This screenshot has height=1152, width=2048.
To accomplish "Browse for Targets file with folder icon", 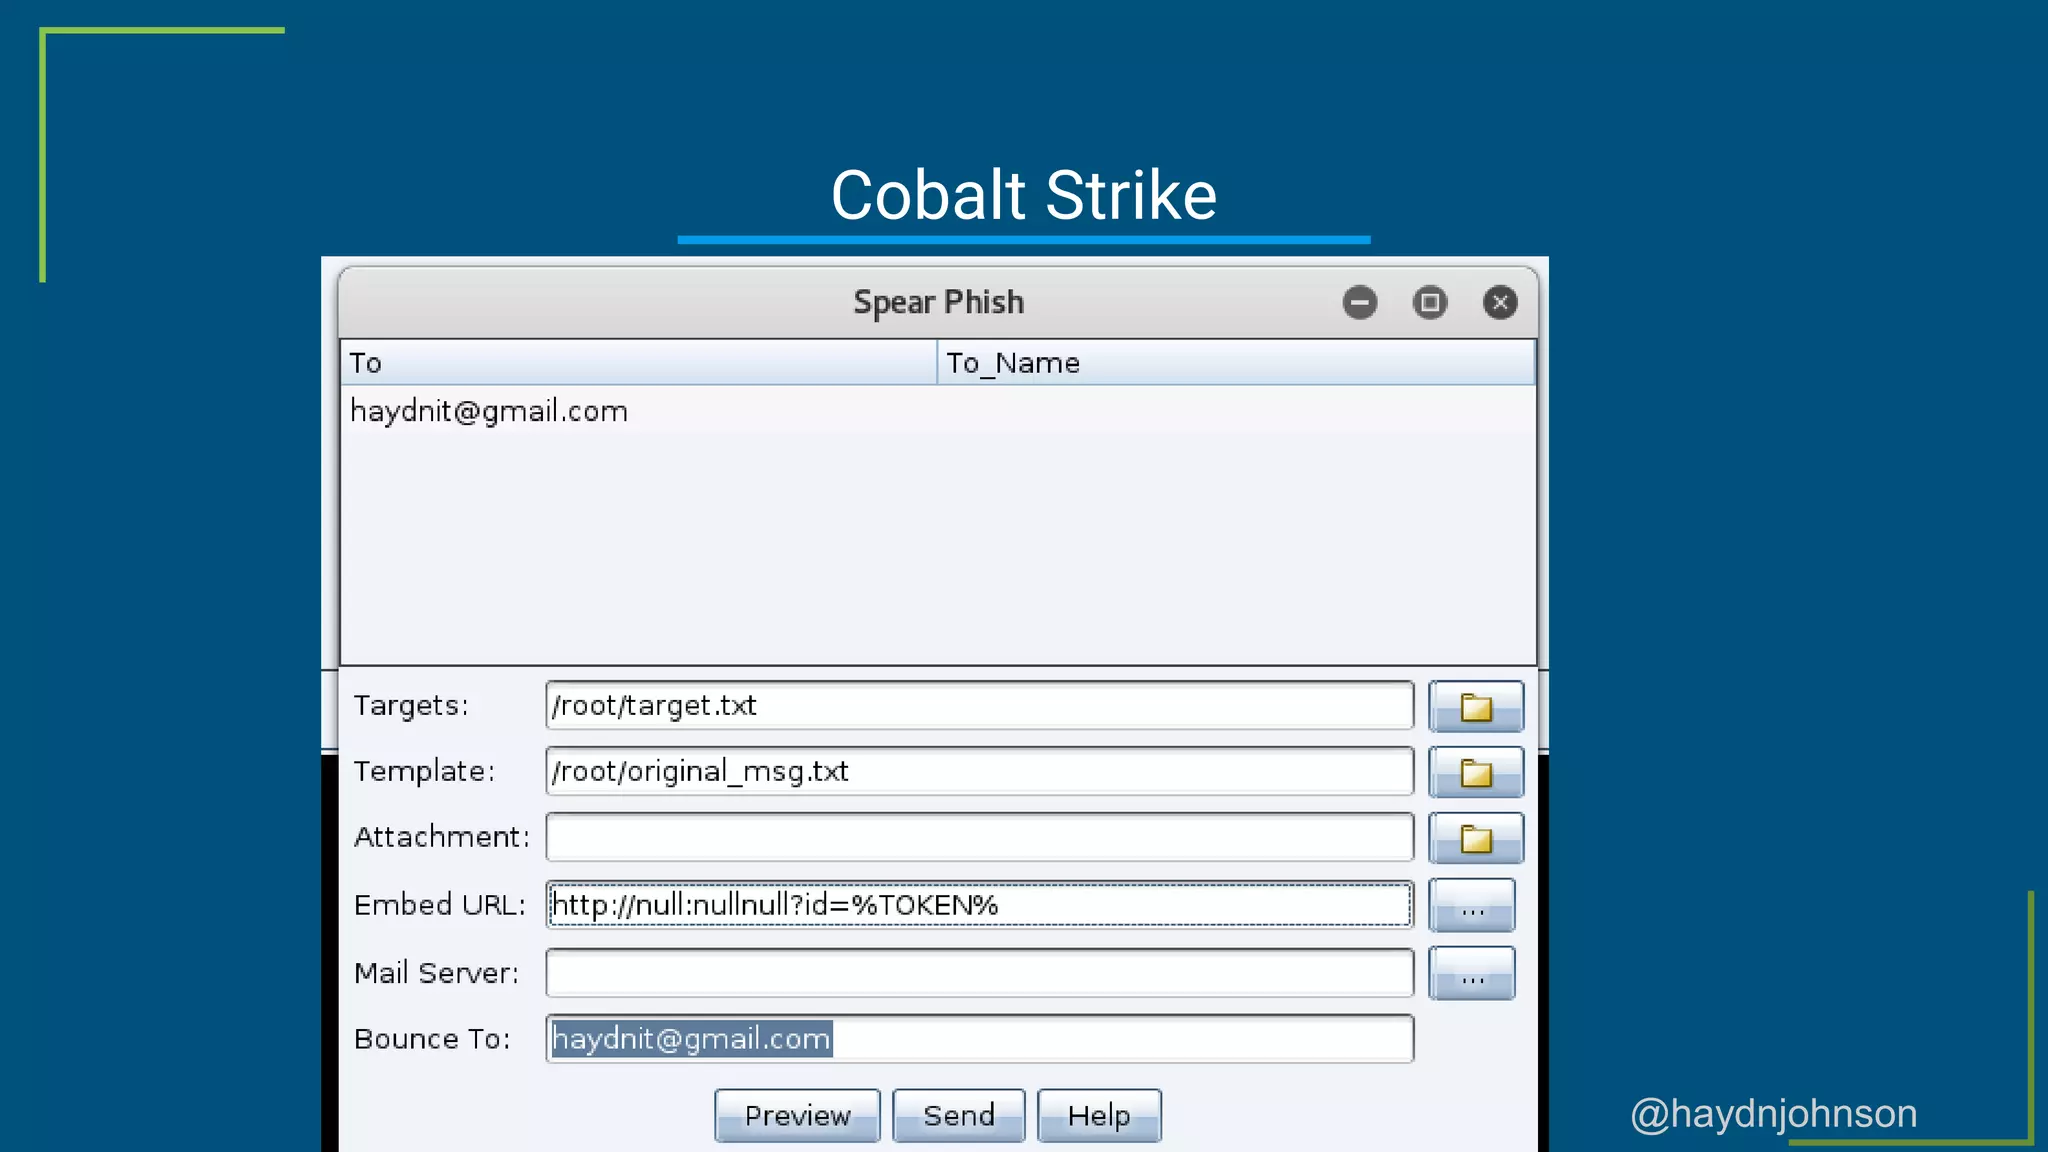I will (x=1476, y=706).
